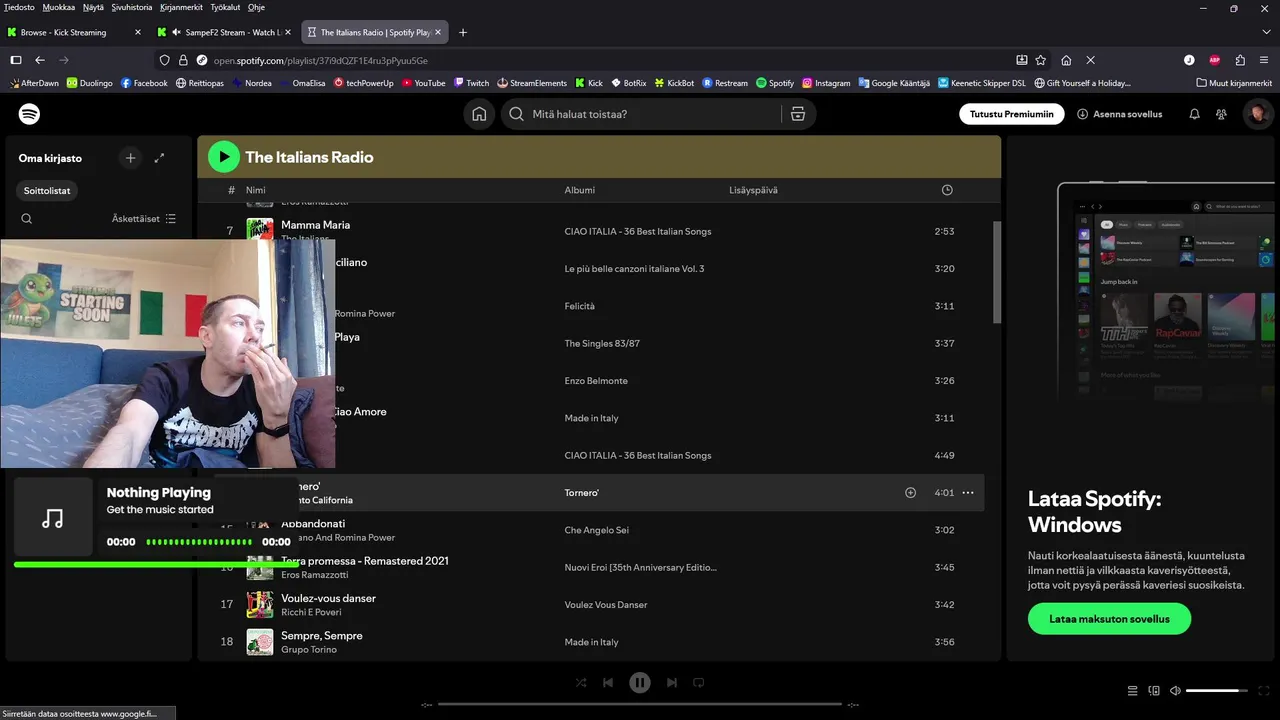Open album CIAO ITALIA for Mamma Maria
1280x720 pixels.
[x=638, y=231]
